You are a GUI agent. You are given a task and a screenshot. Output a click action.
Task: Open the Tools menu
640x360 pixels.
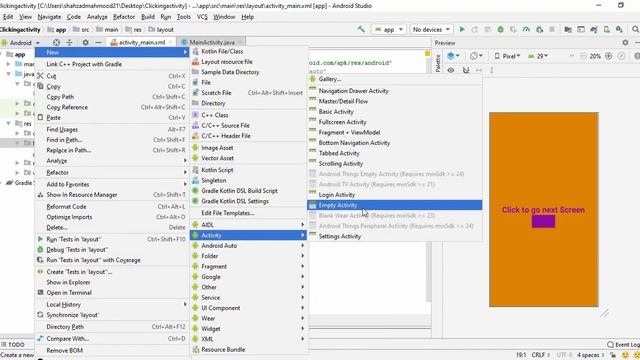[x=184, y=17]
